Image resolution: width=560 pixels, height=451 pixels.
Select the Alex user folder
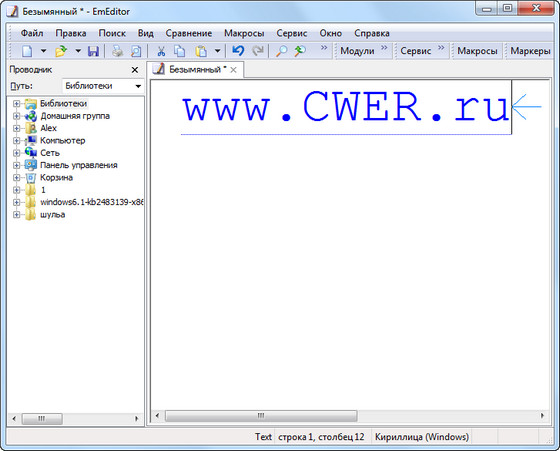point(49,128)
